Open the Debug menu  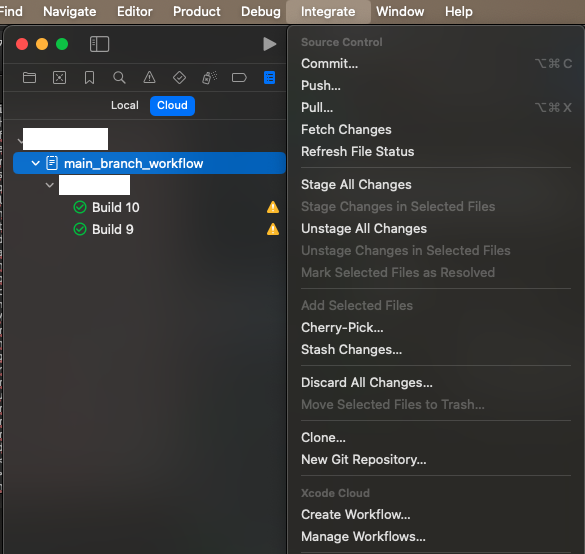[x=261, y=12]
